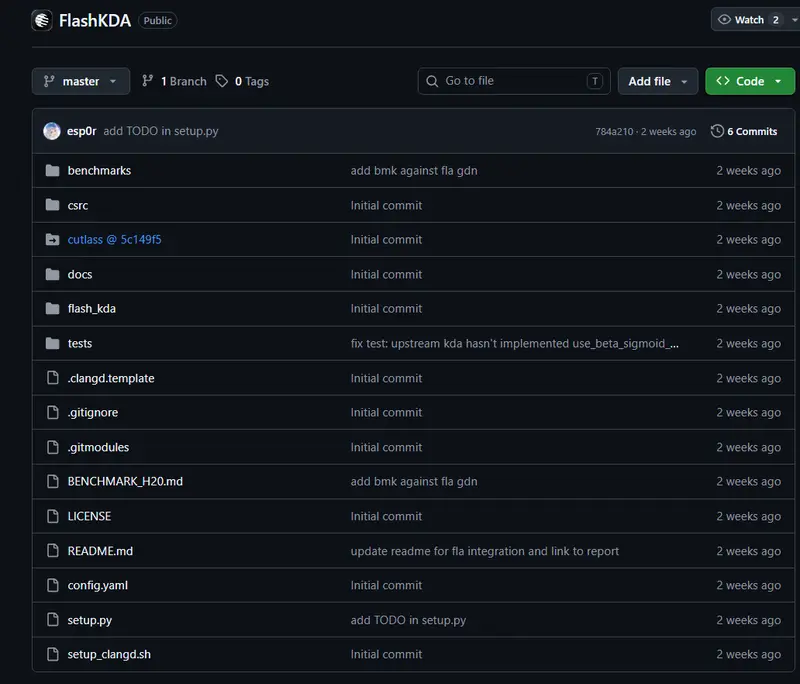Open the cutlass @ 5c149f5 submodule
Viewport: 800px width, 684px height.
pyautogui.click(x=114, y=239)
